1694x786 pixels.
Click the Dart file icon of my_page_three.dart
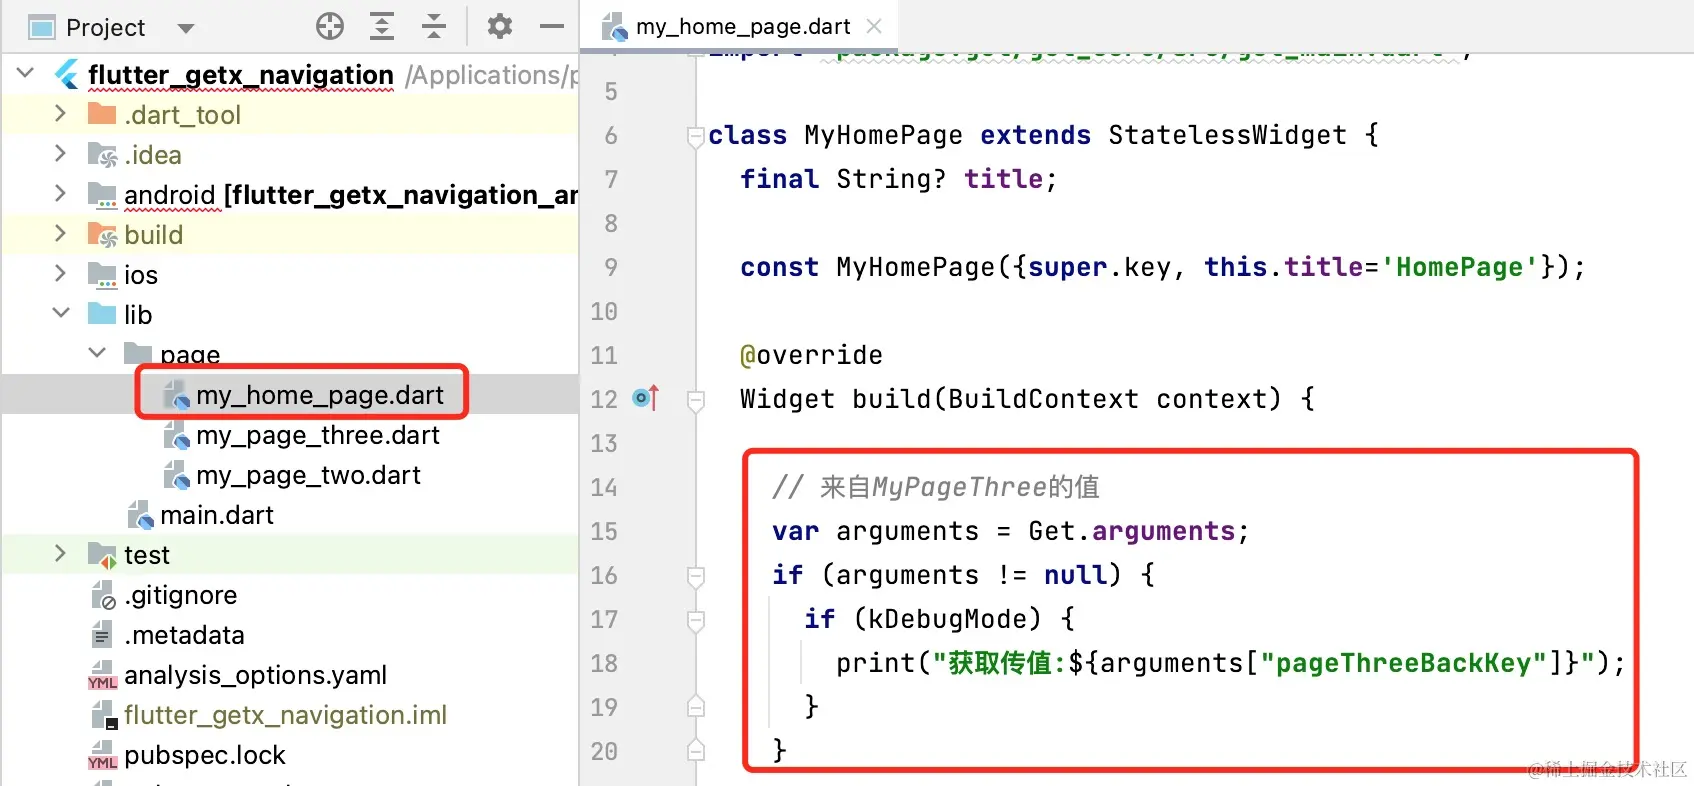pos(177,436)
